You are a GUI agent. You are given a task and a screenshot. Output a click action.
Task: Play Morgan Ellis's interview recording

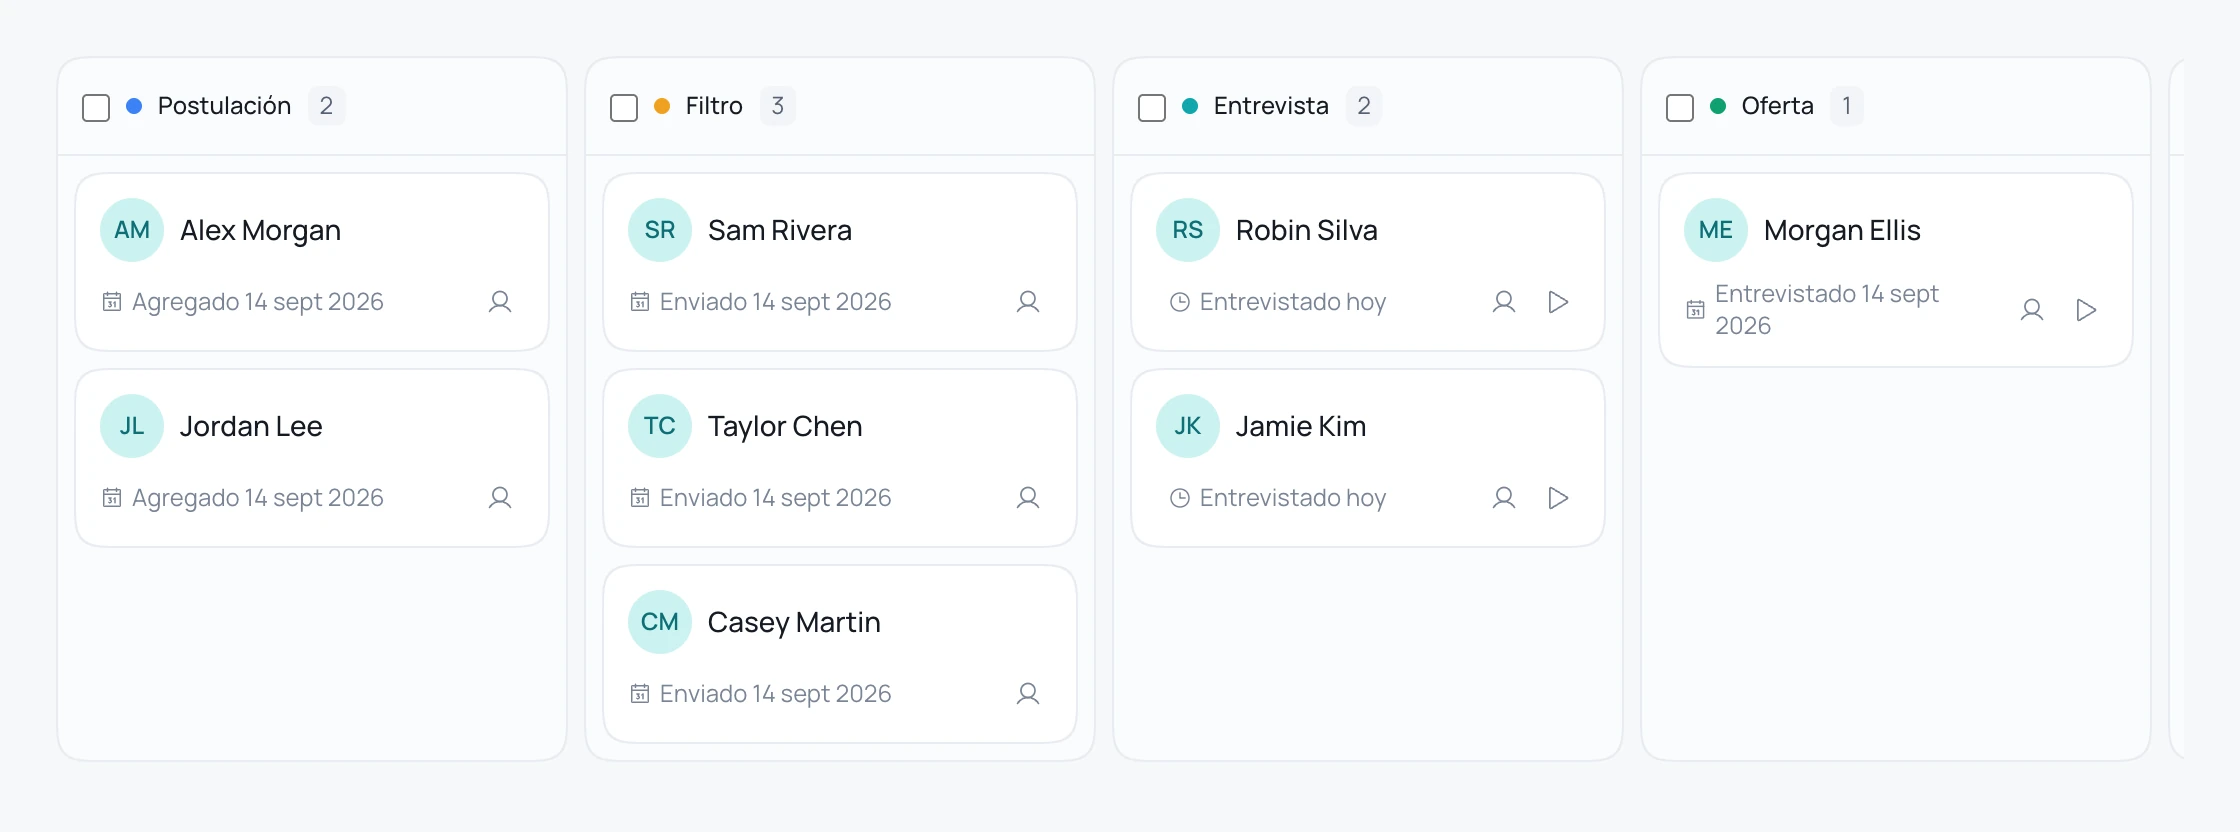click(x=2086, y=310)
